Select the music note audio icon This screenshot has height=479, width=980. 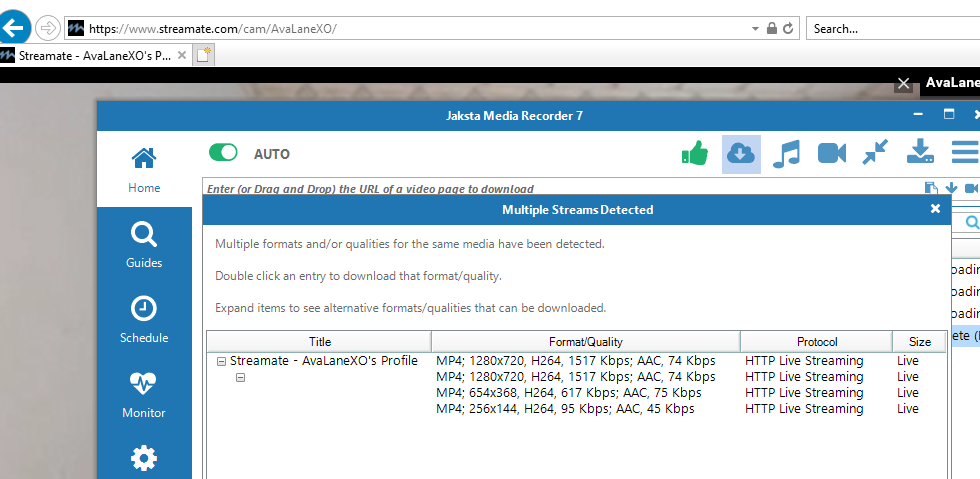click(786, 154)
